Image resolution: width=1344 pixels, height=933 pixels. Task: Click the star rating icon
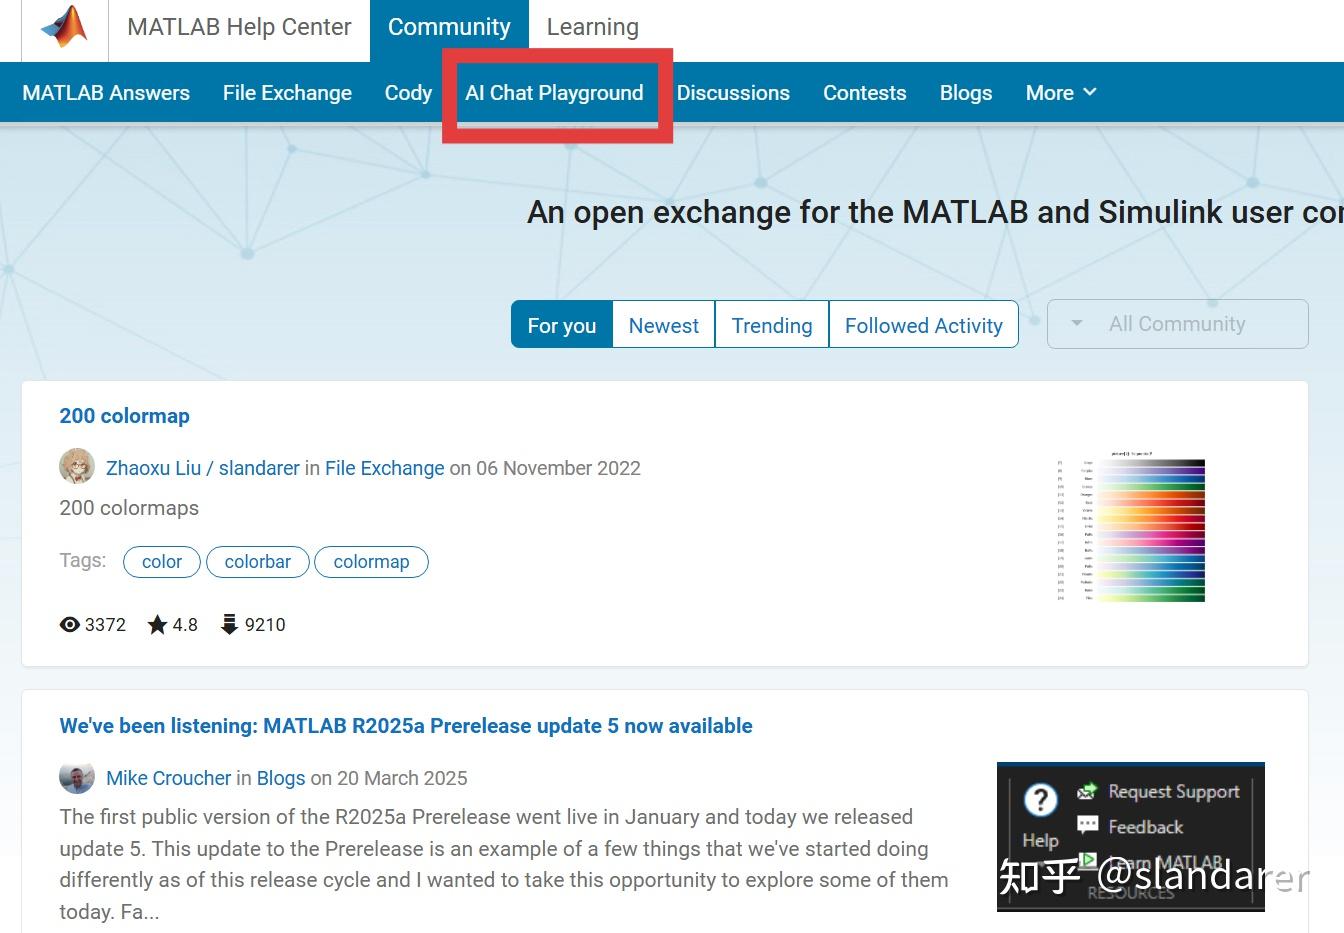point(156,624)
